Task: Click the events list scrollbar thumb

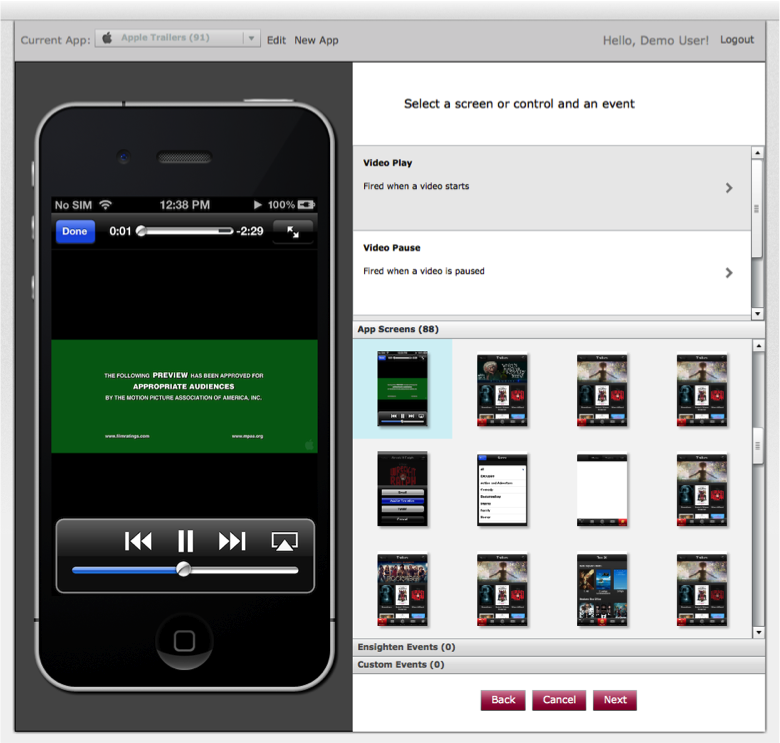Action: pos(757,208)
